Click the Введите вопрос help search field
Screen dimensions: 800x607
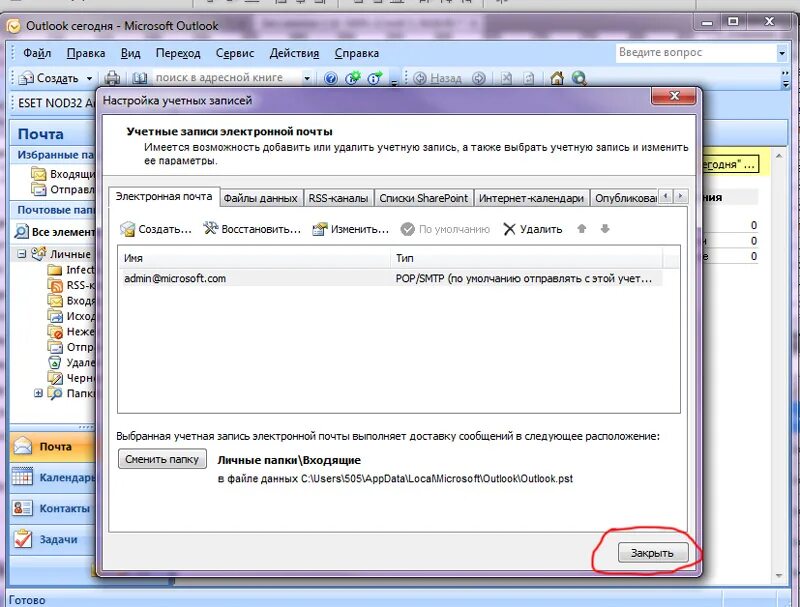click(x=696, y=53)
